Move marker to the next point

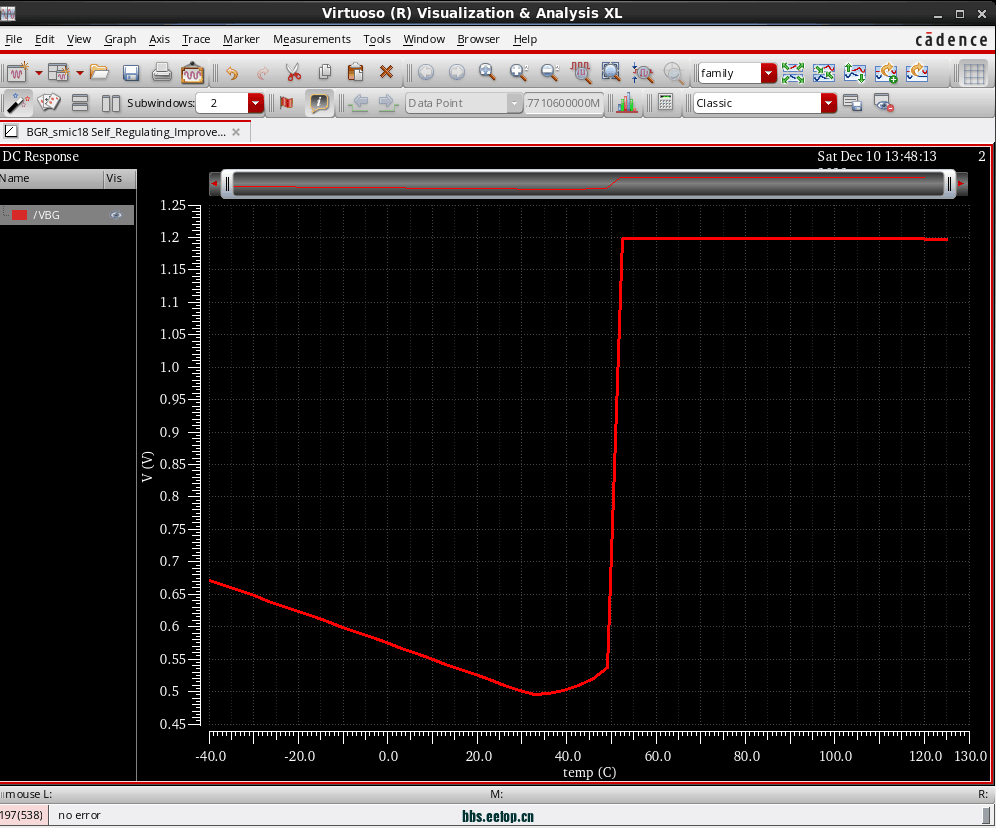[387, 103]
